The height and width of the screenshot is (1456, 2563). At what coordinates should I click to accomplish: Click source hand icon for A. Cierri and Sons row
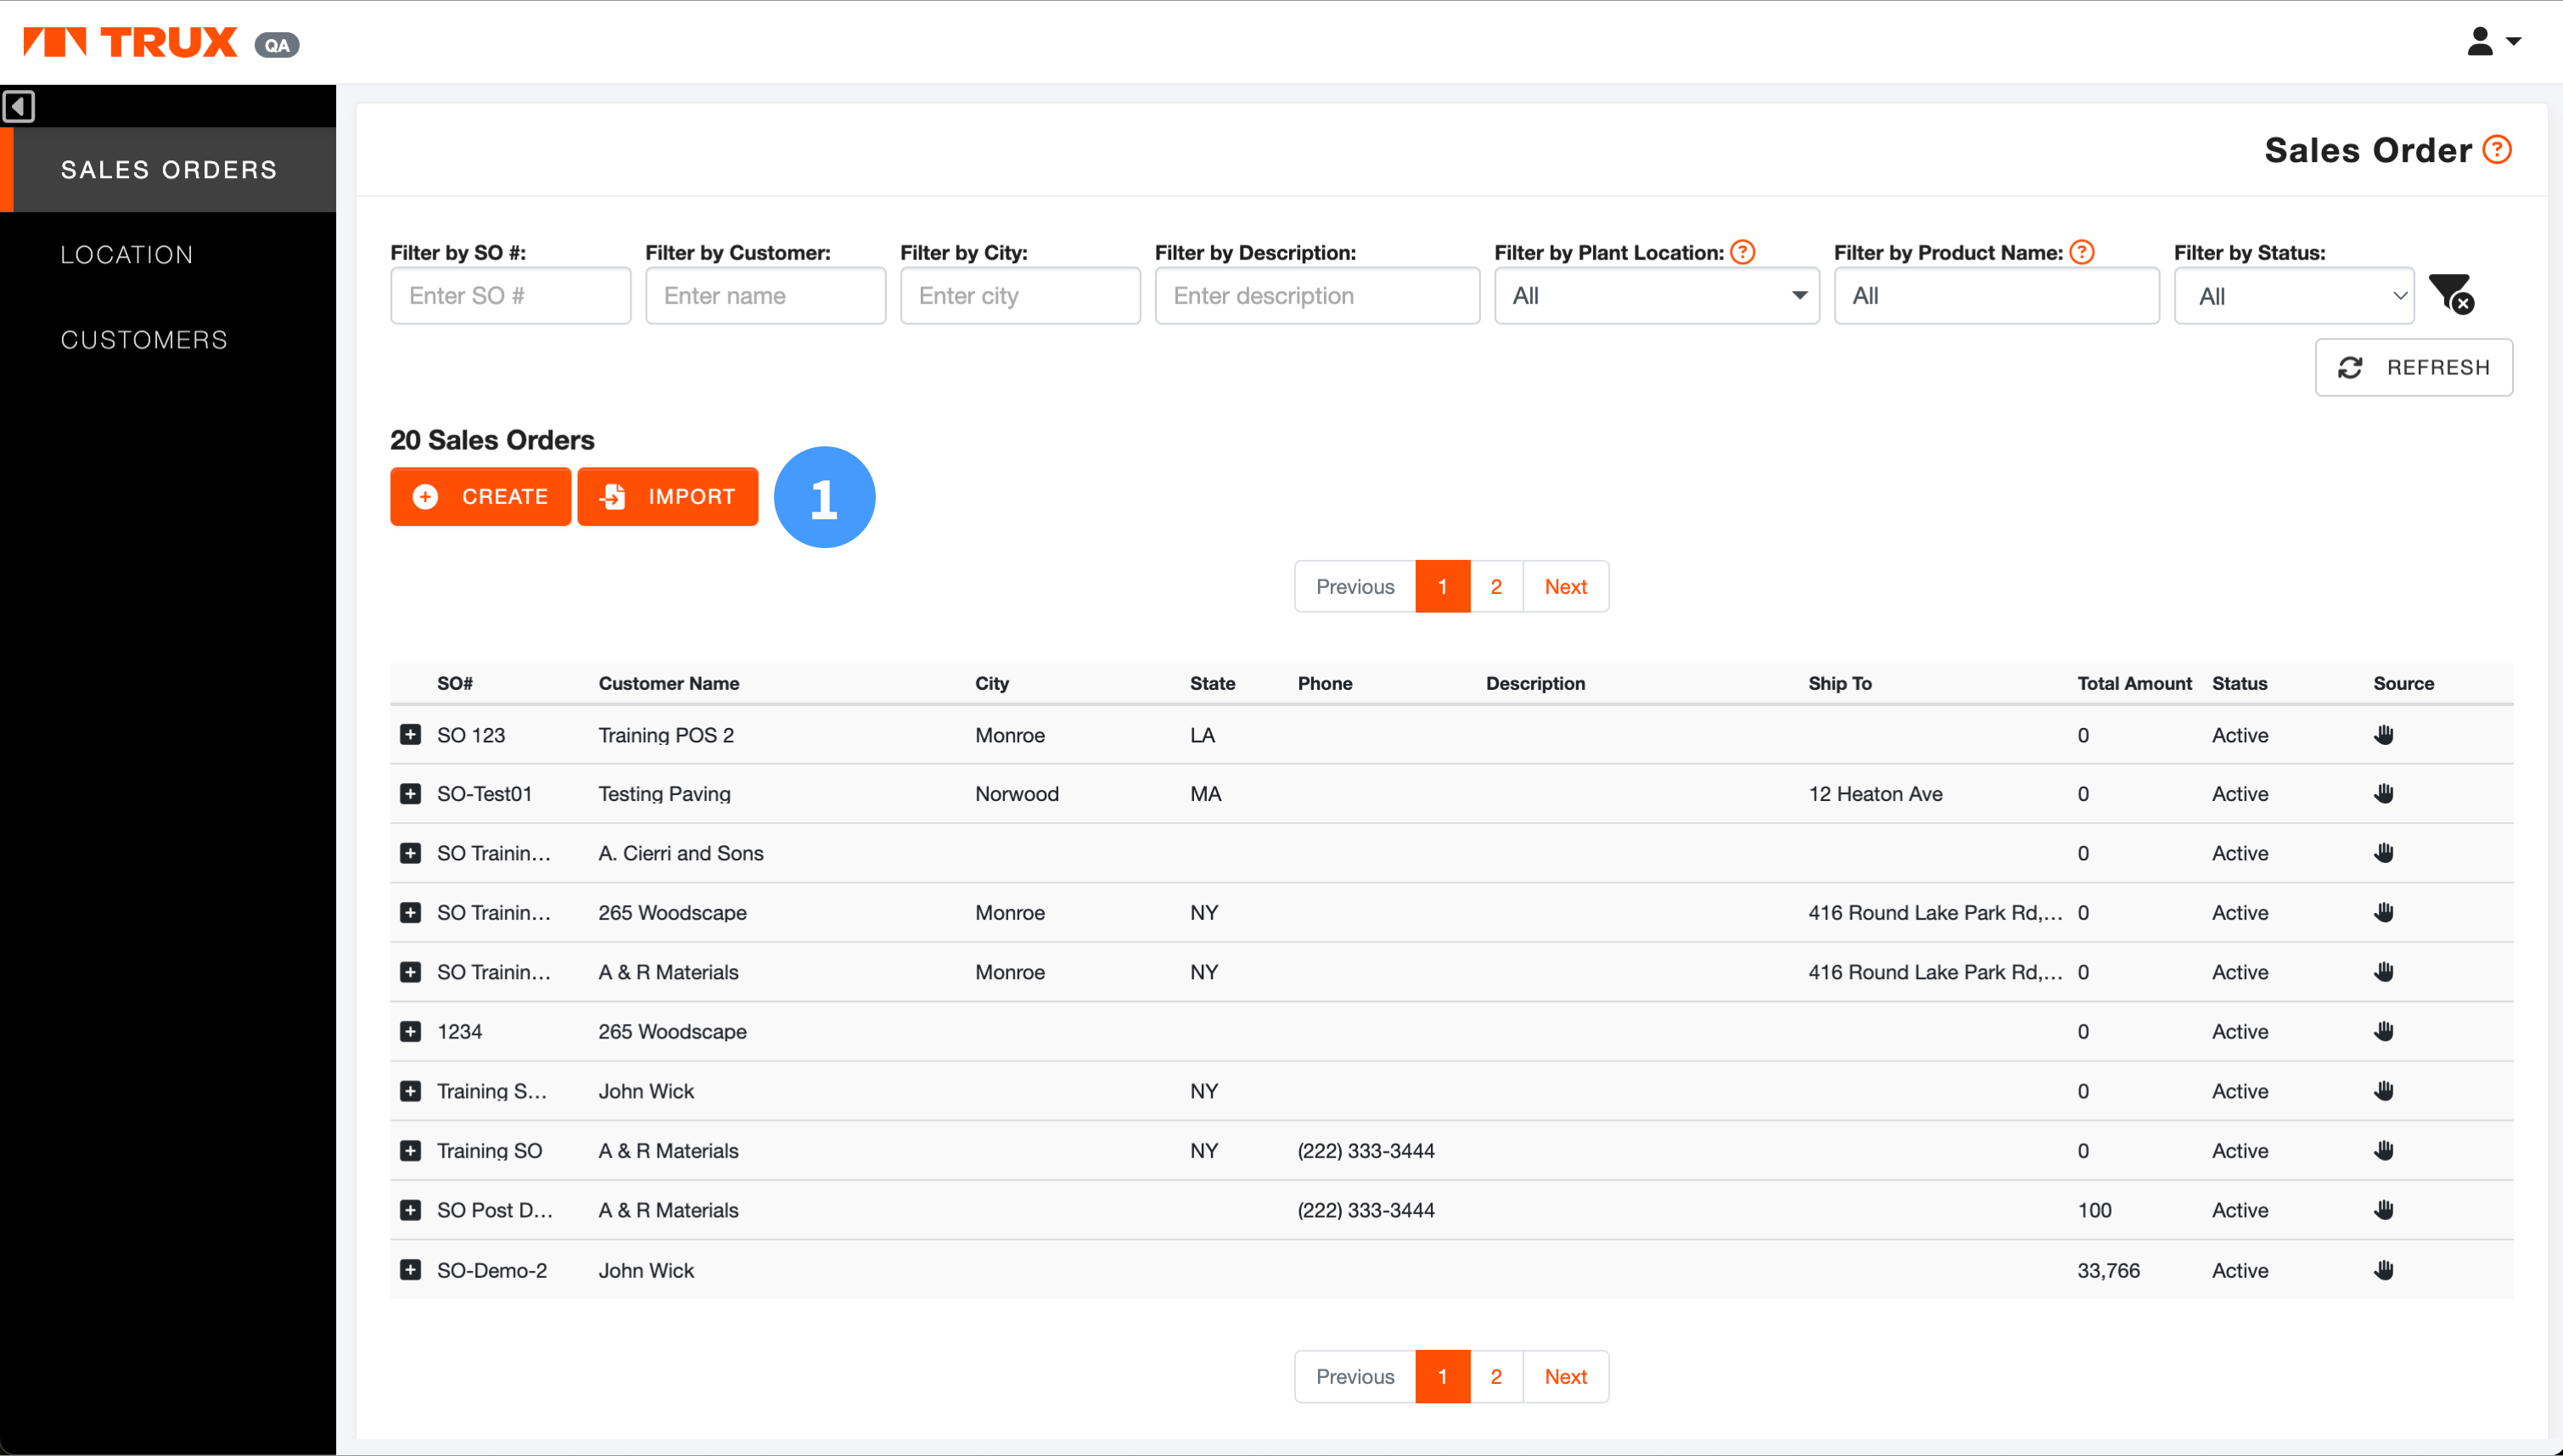click(2384, 853)
